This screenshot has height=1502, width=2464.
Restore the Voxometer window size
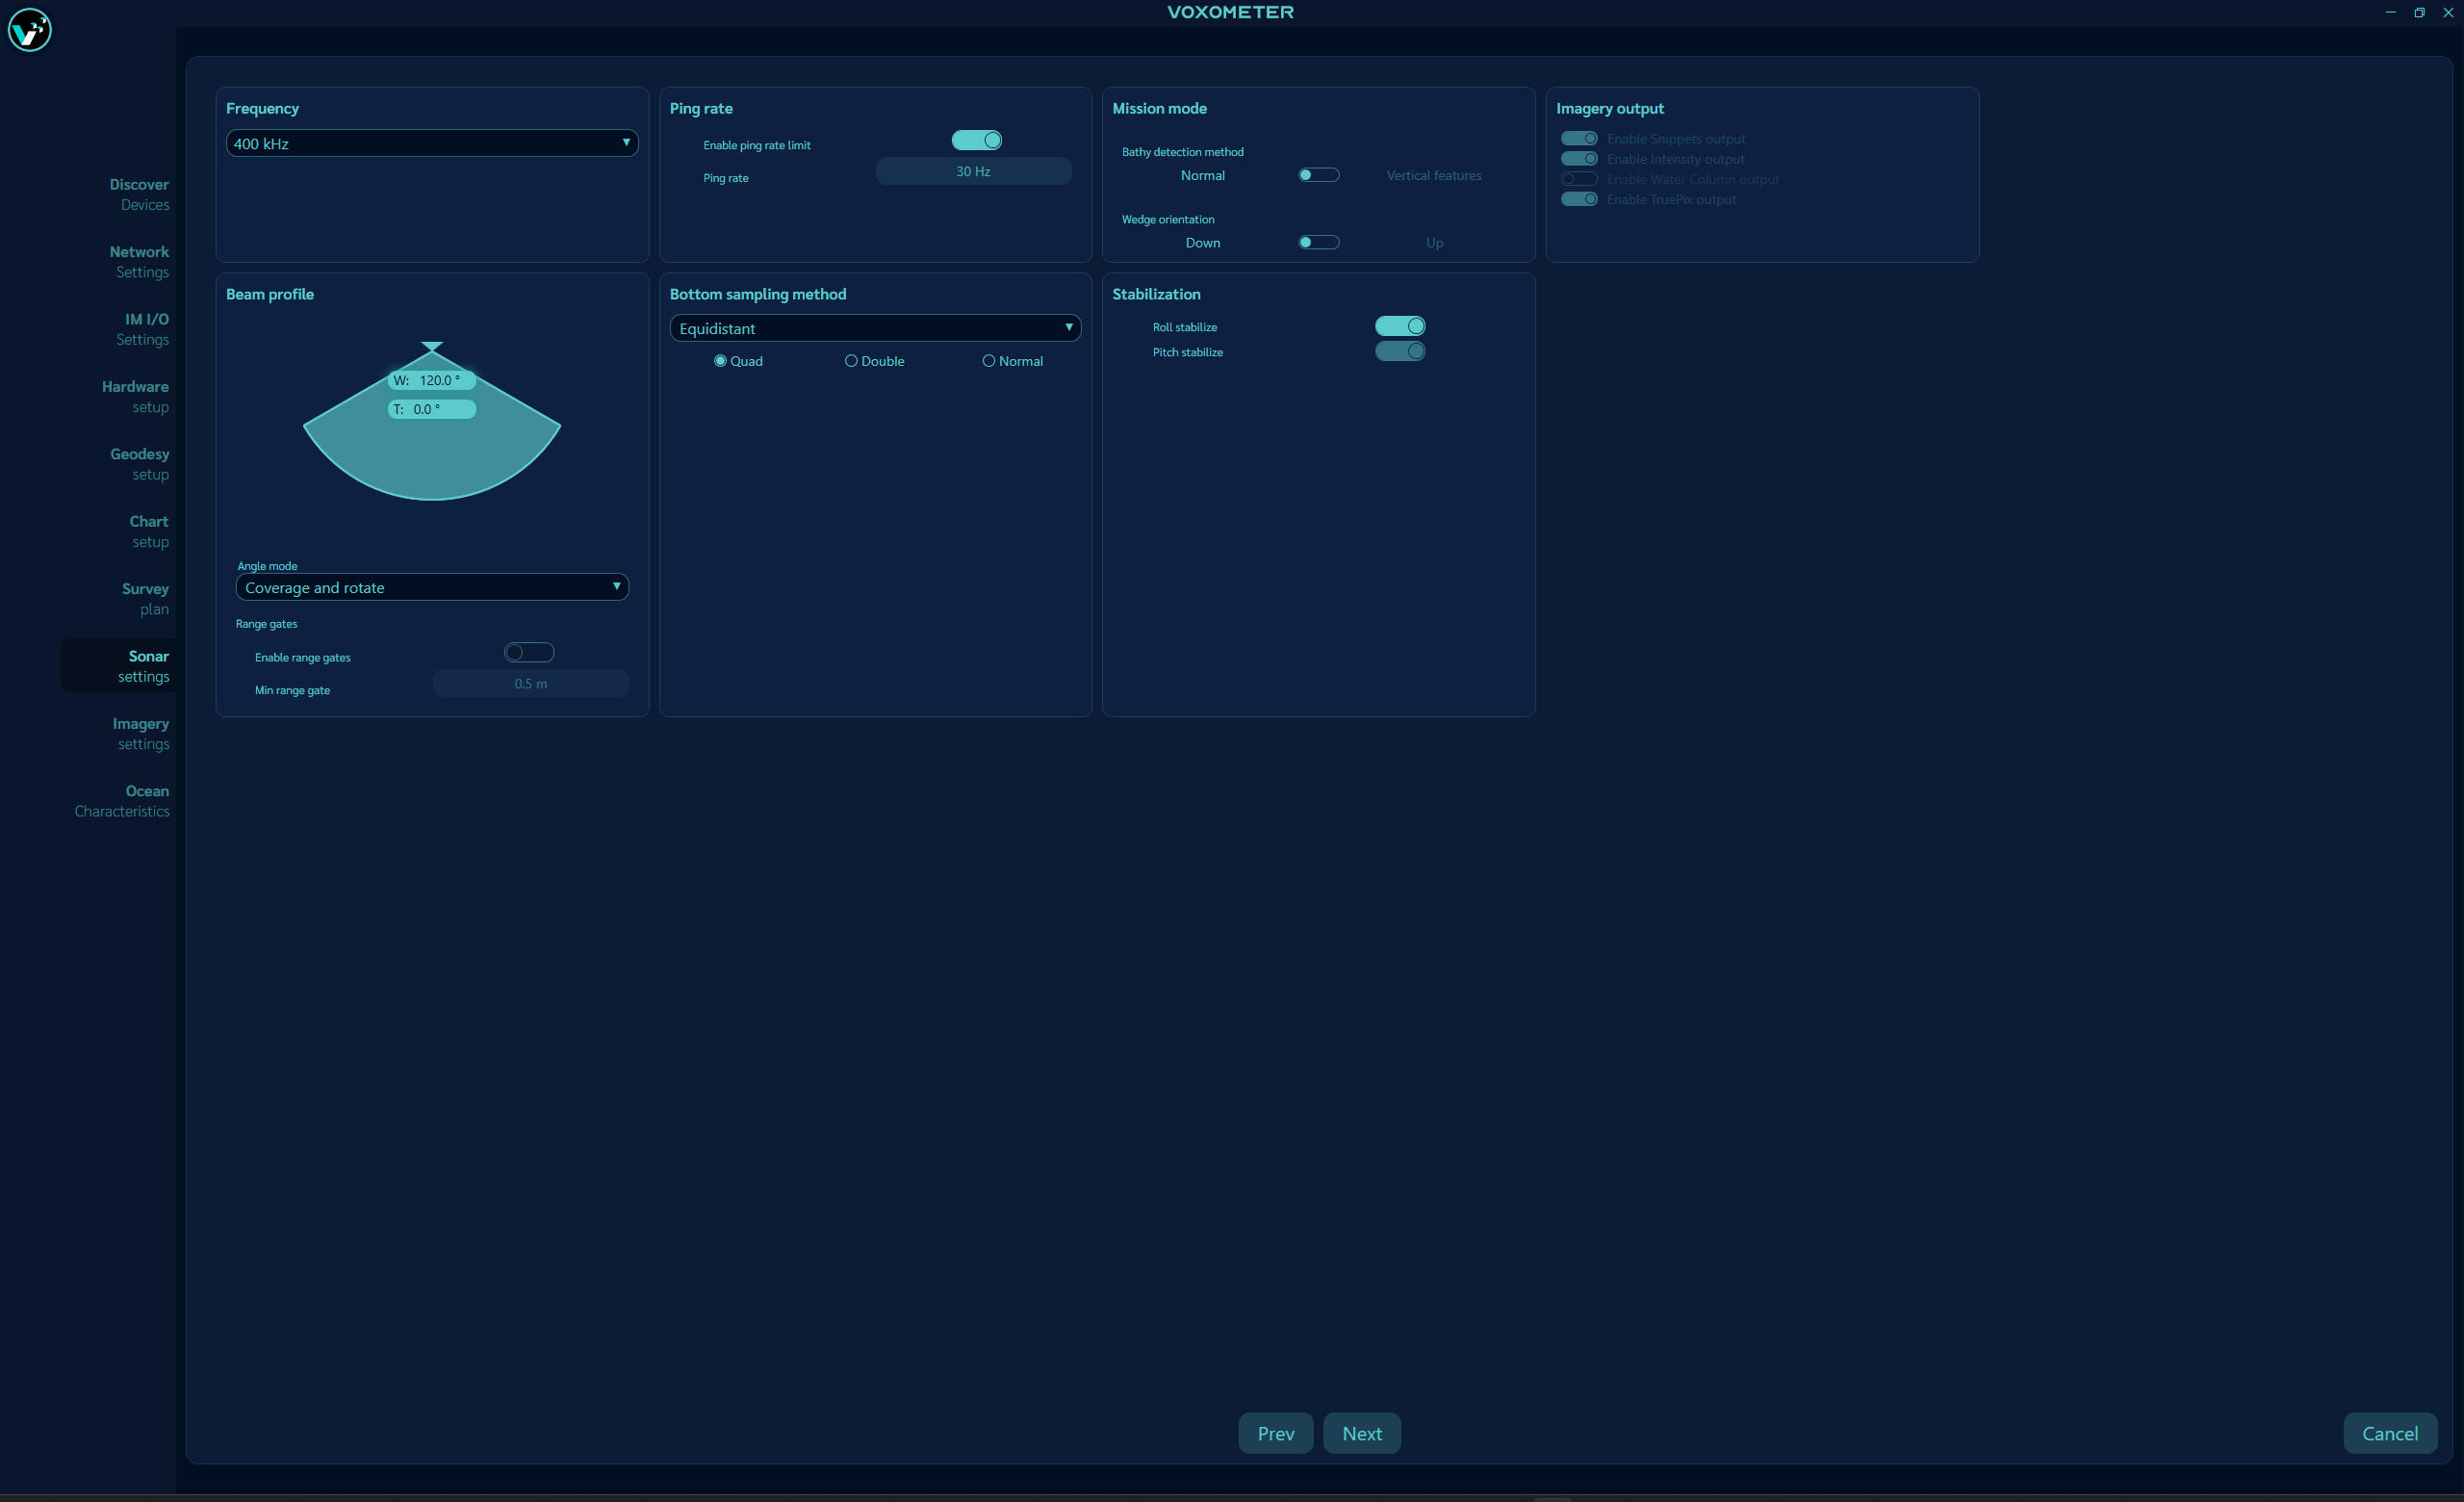[x=2419, y=12]
